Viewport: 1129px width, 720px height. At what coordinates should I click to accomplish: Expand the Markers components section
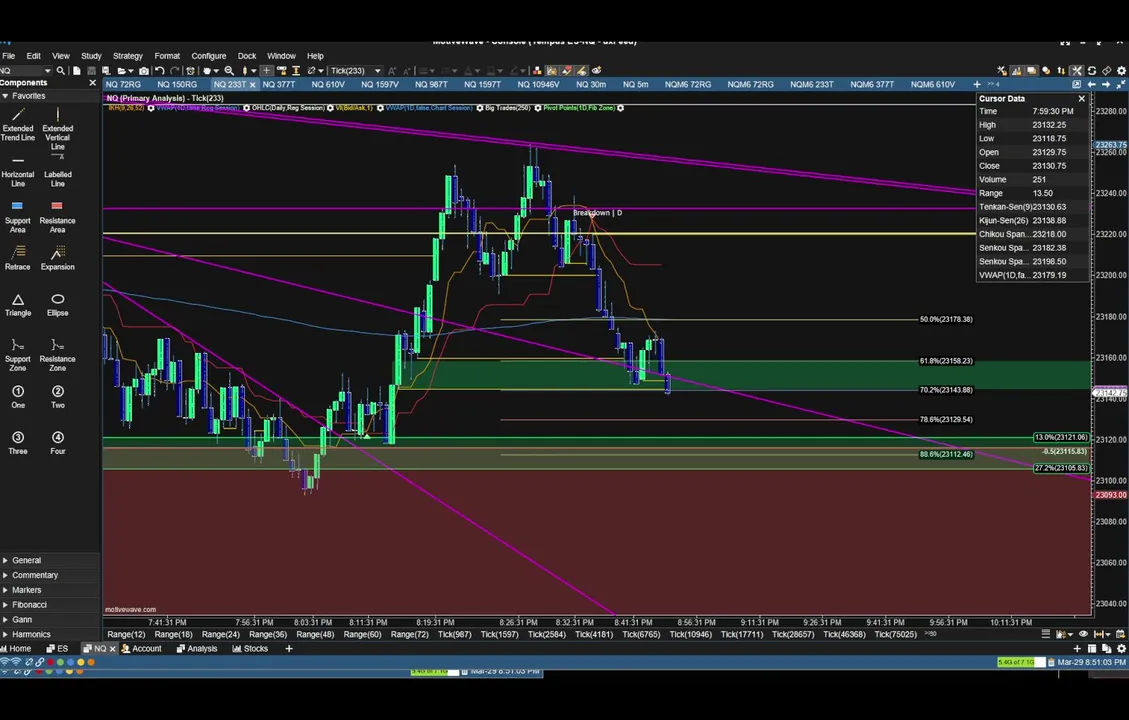(x=6, y=590)
